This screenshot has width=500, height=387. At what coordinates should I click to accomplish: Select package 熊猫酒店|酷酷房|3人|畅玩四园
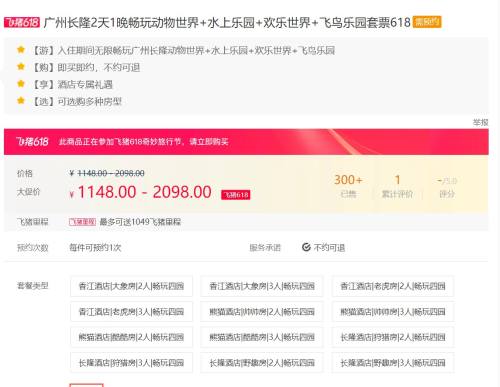(262, 337)
